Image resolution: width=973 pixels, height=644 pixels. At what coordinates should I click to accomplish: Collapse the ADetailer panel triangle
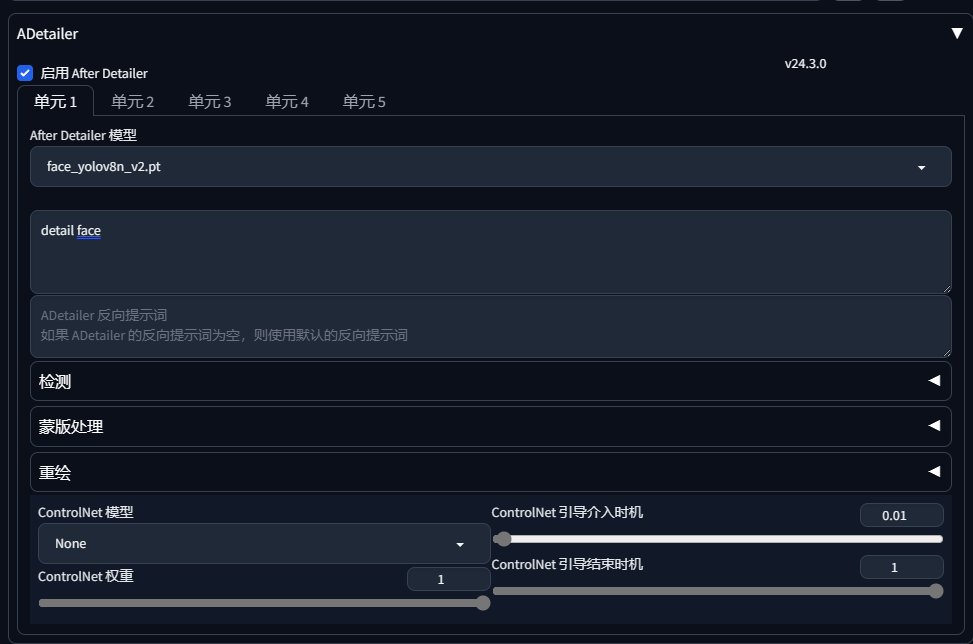point(957,34)
